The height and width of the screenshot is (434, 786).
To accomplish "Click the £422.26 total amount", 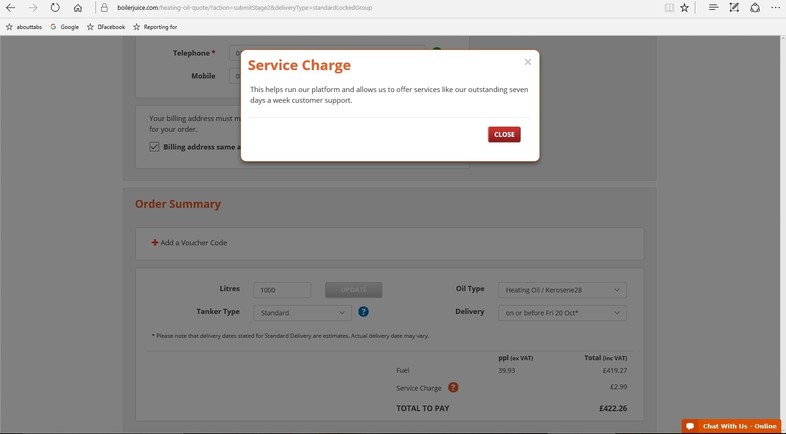I will [x=613, y=408].
